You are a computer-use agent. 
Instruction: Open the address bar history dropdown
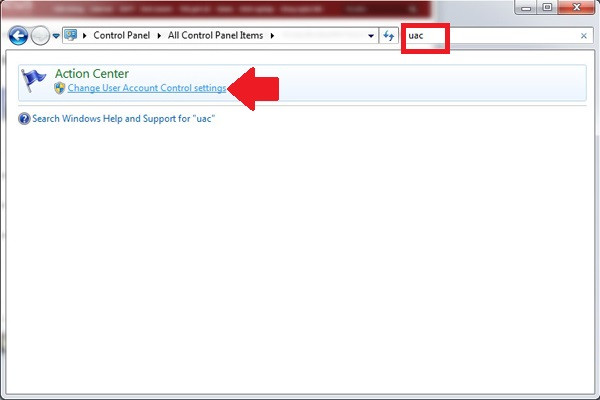click(x=371, y=36)
